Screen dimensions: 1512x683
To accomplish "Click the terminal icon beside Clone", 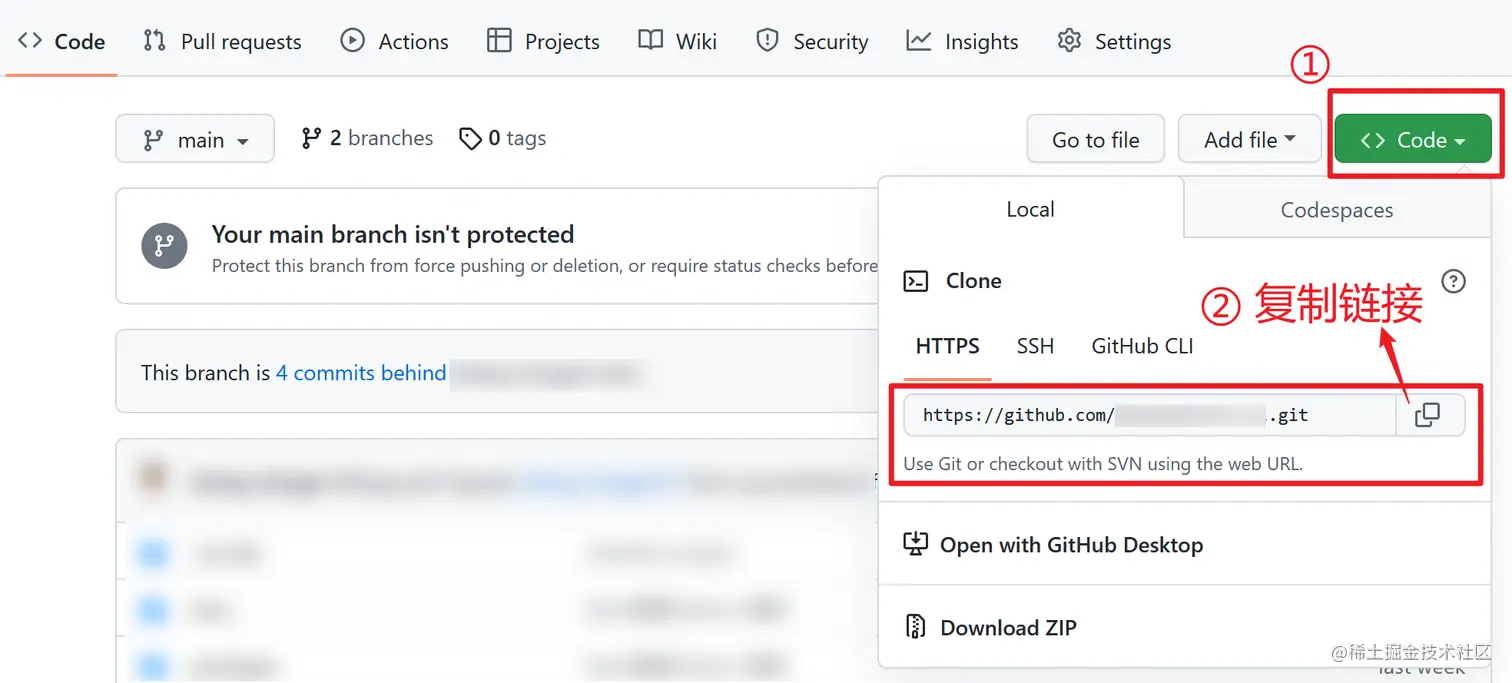I will [916, 281].
